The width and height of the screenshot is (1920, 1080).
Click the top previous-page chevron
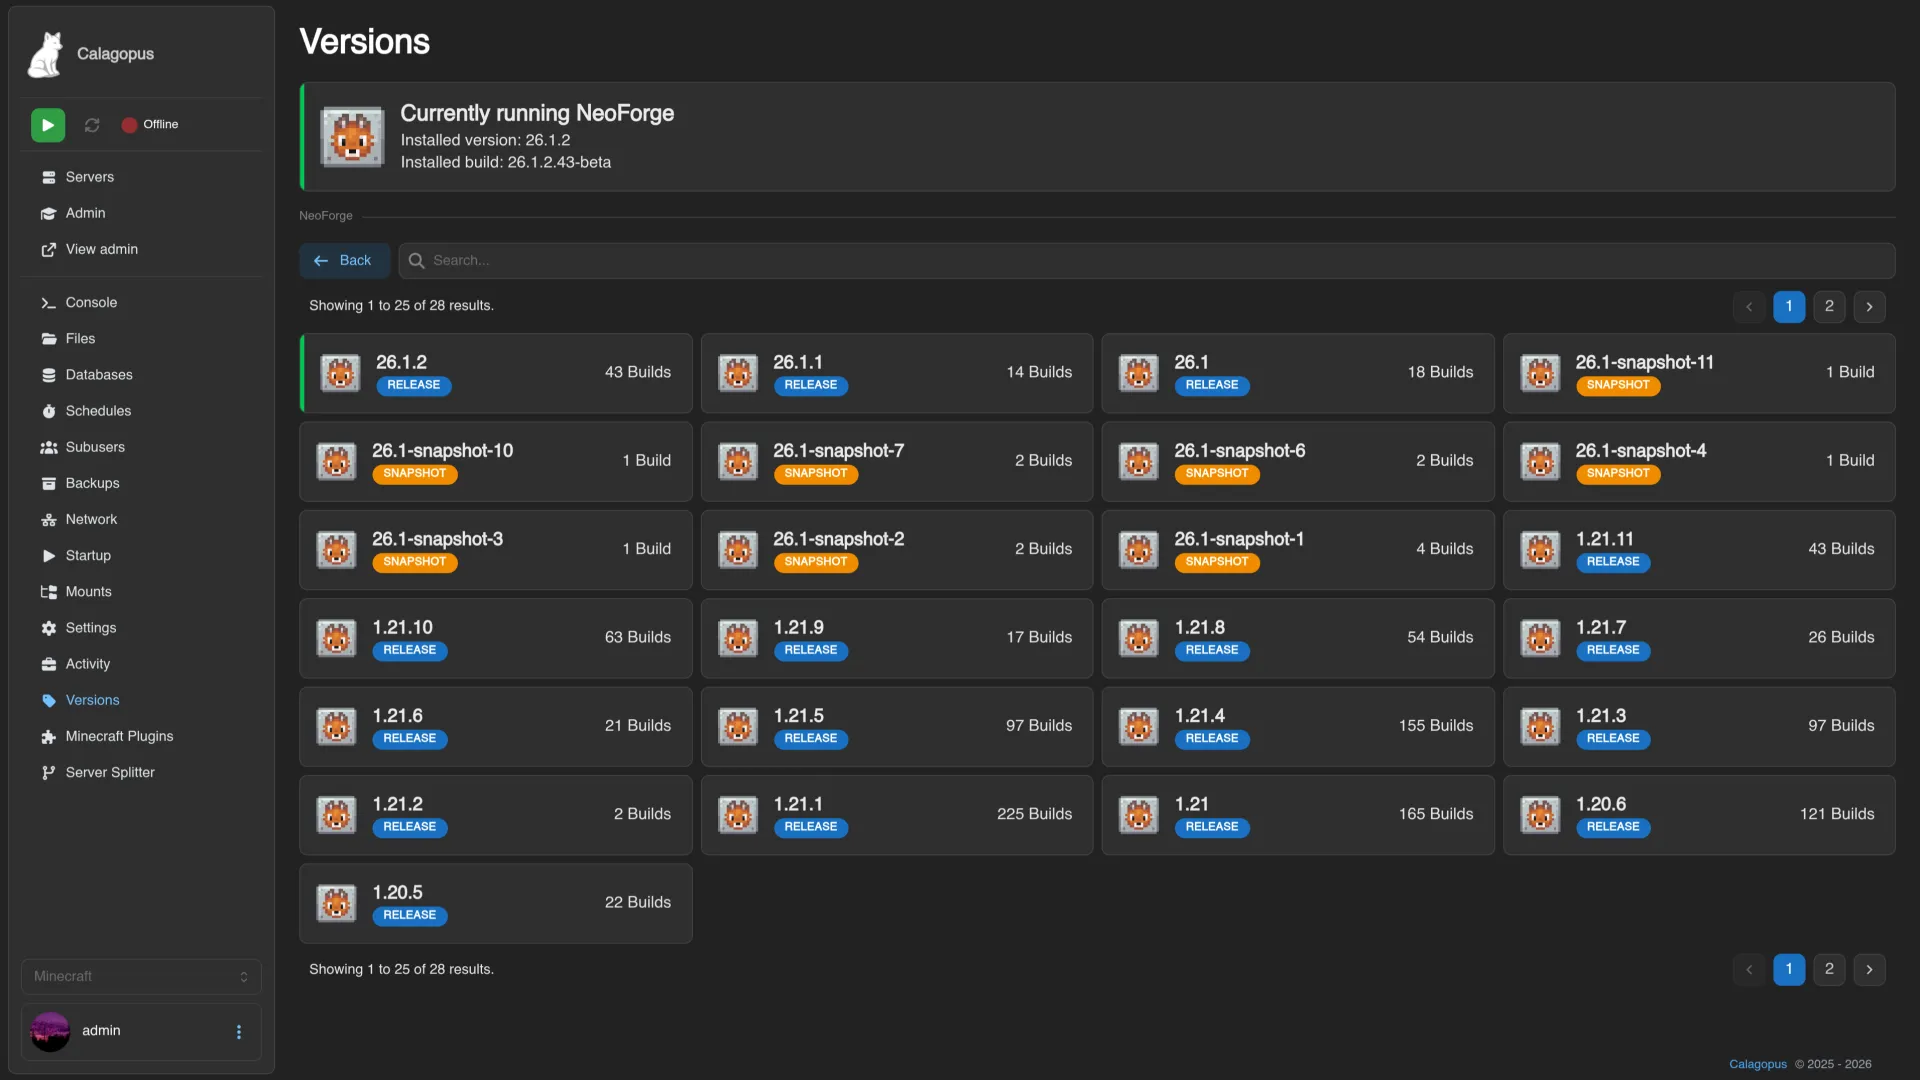coord(1749,306)
